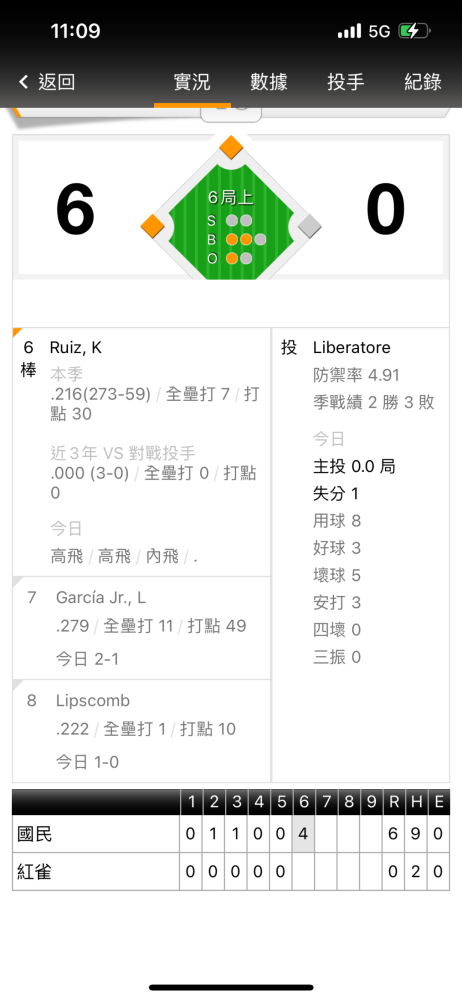Select the 實況 live tab
The height and width of the screenshot is (1000, 462).
tap(192, 82)
